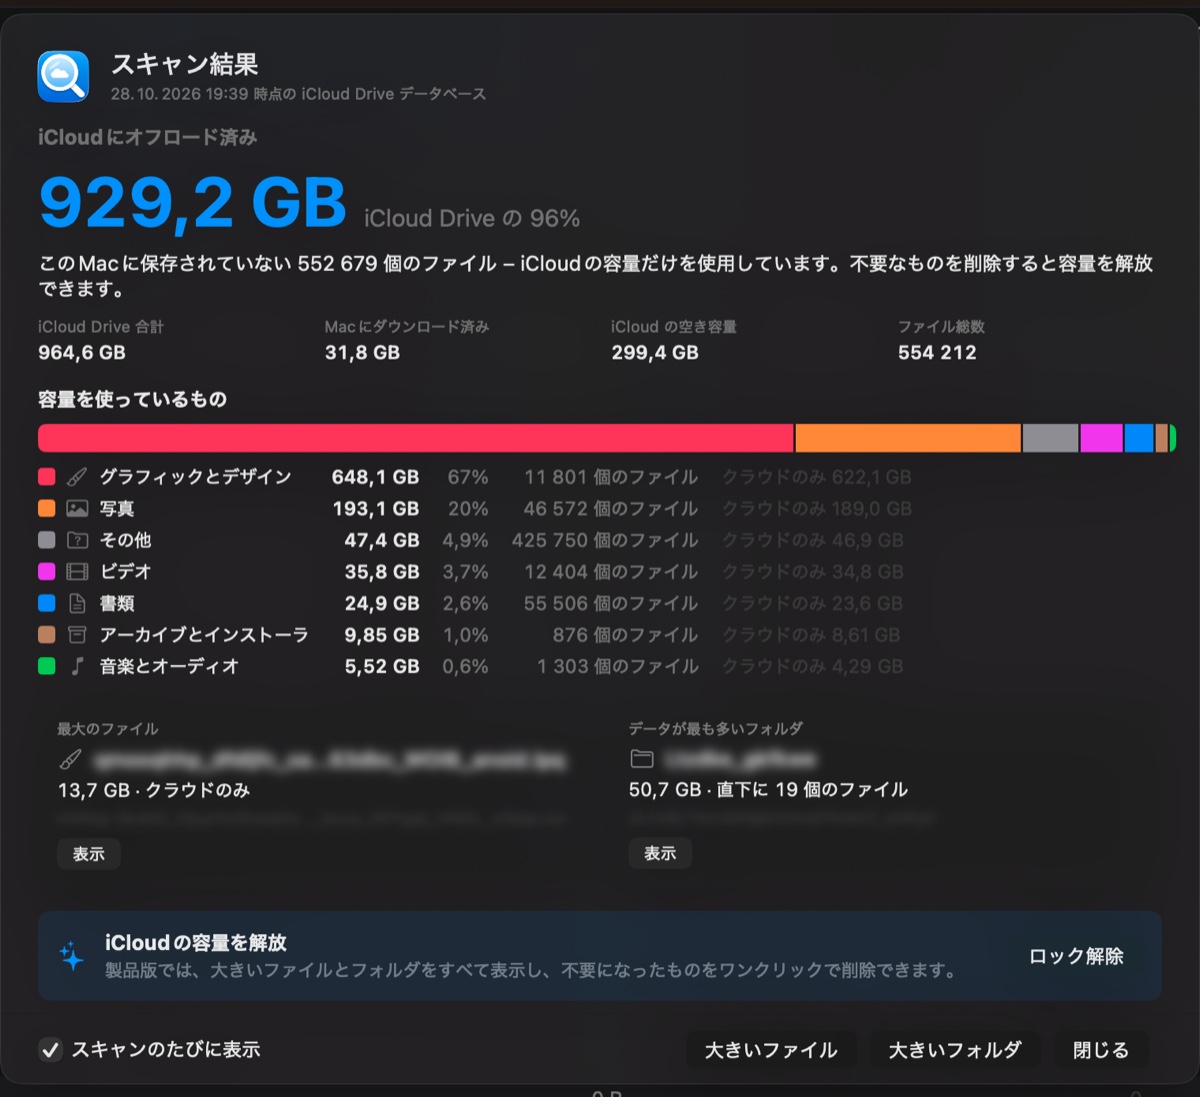
Task: Click the question-mark folder icon for その他
Action: pos(77,540)
